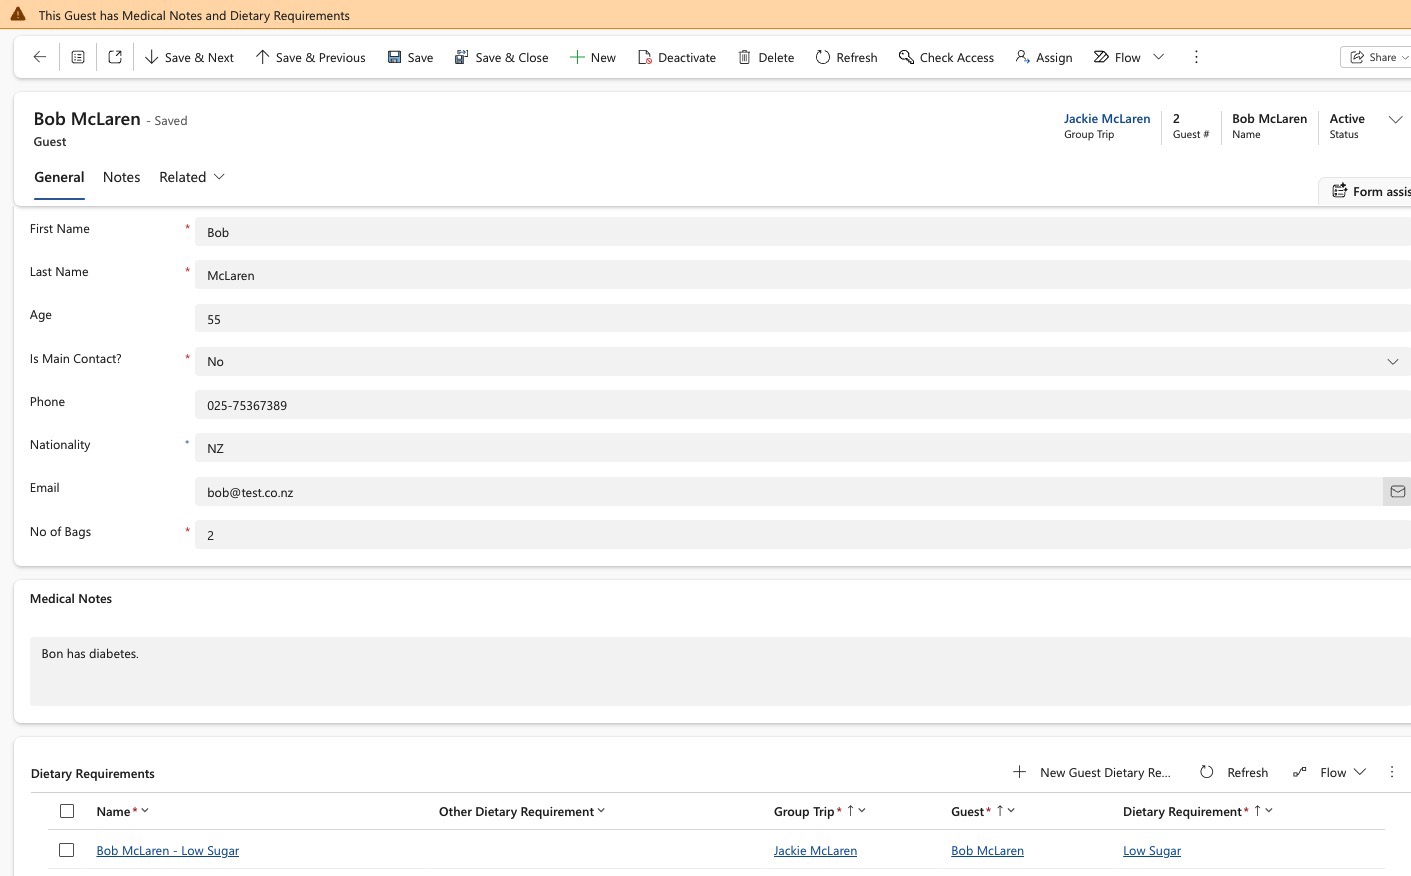Open the record set view icon
The width and height of the screenshot is (1411, 876).
pos(78,57)
